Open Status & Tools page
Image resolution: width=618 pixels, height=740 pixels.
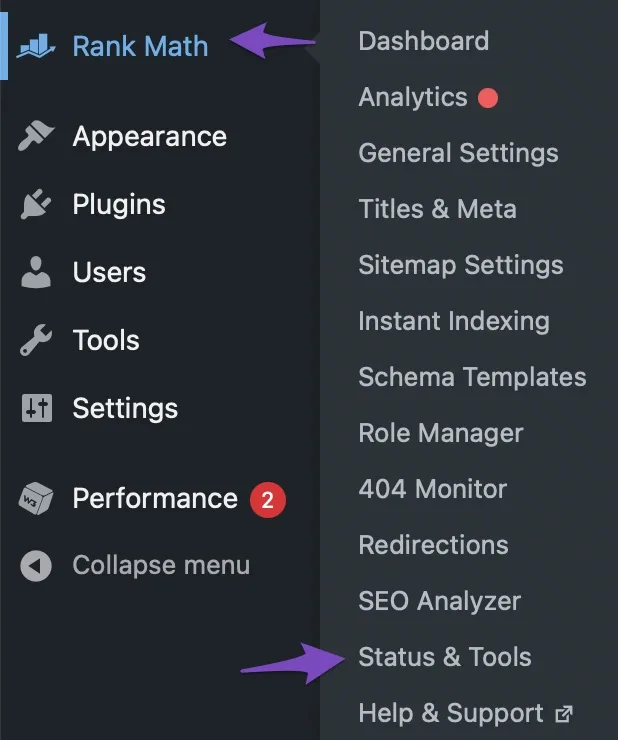point(445,657)
